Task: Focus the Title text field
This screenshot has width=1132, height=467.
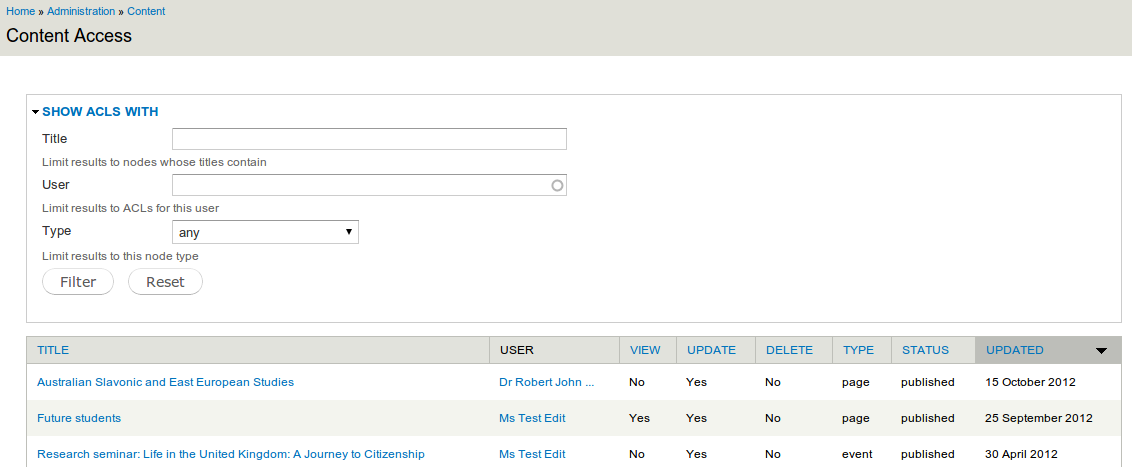Action: click(369, 139)
